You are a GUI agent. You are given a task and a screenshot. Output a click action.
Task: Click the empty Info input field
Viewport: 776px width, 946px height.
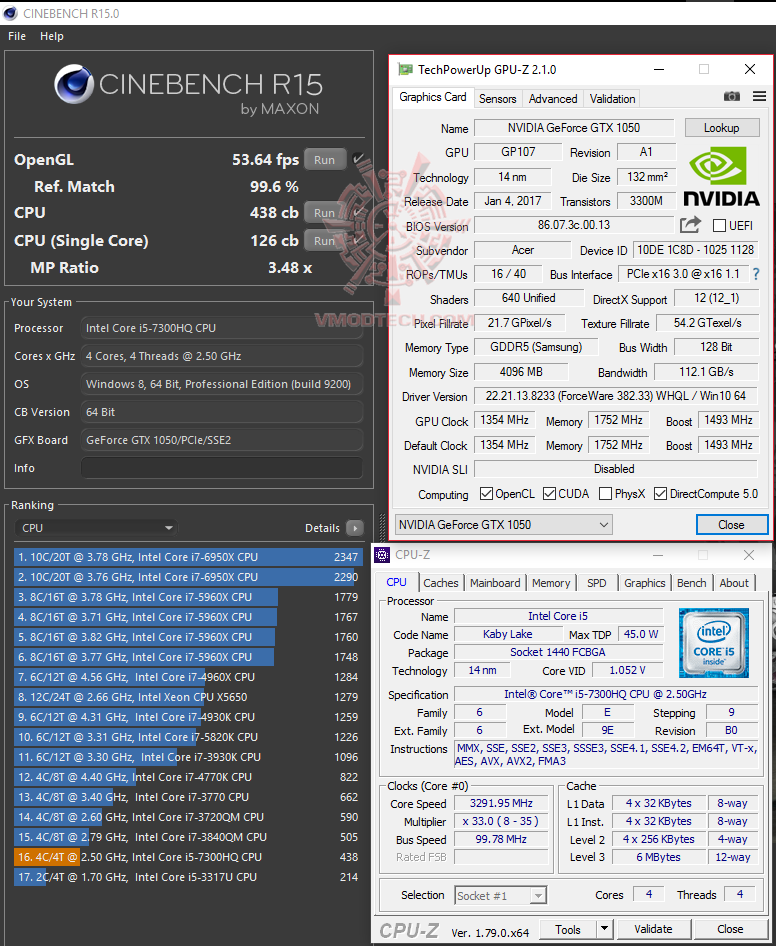click(222, 468)
